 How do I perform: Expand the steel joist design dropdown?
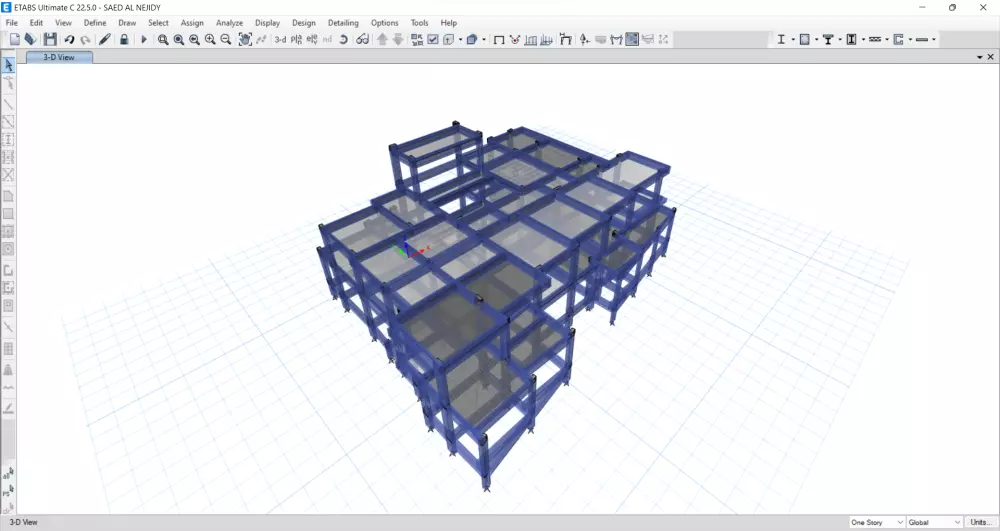(x=886, y=40)
